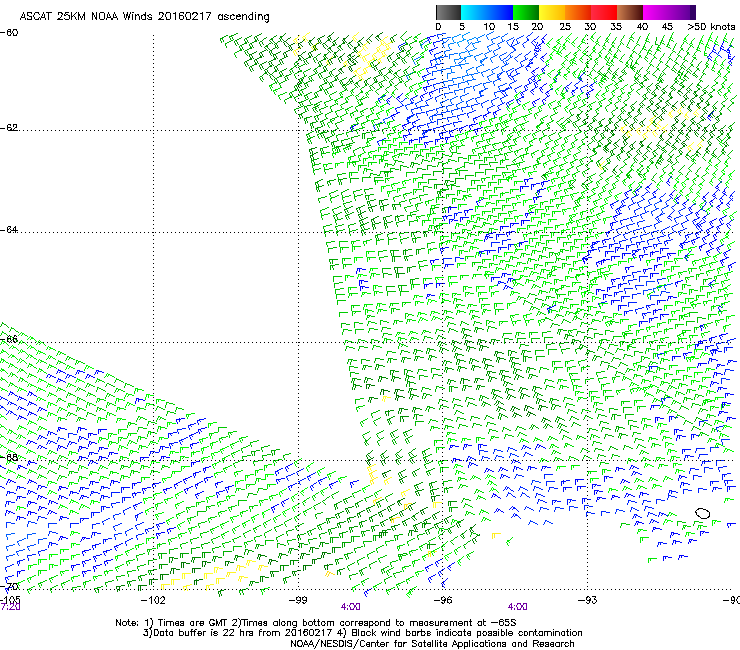Click the legend value 40 label
This screenshot has width=740, height=650.
(642, 27)
